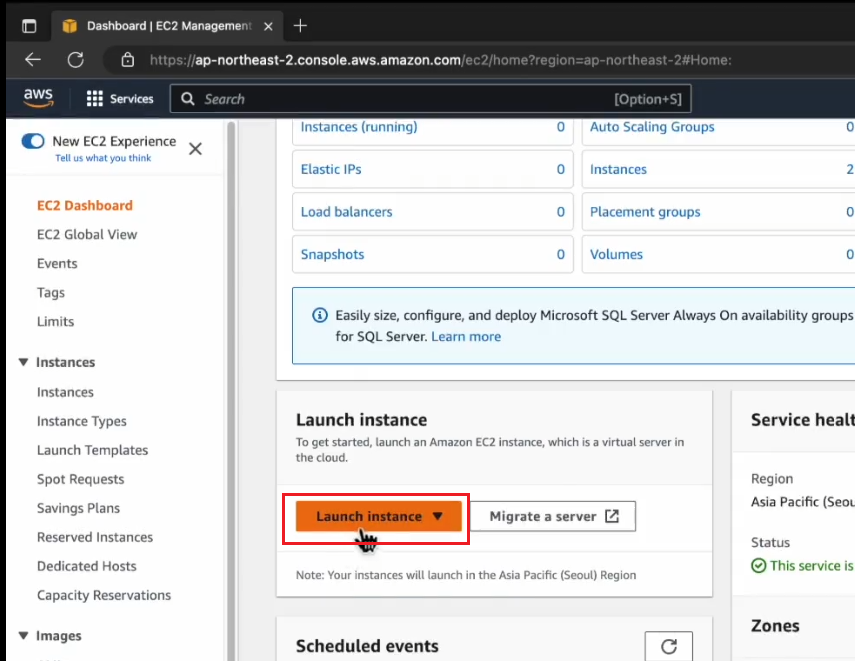855x661 pixels.
Task: Open Spot Requests in sidebar
Action: click(x=81, y=479)
